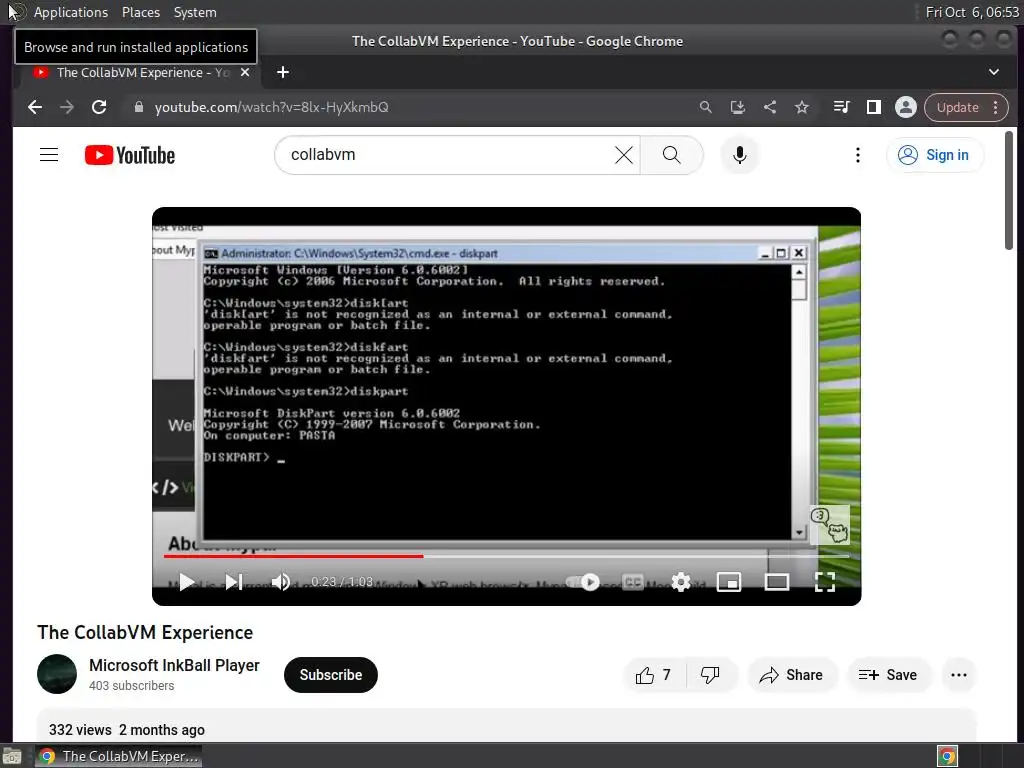Open Microsoft InkBall Player channel avatar
1024x768 pixels.
click(57, 674)
